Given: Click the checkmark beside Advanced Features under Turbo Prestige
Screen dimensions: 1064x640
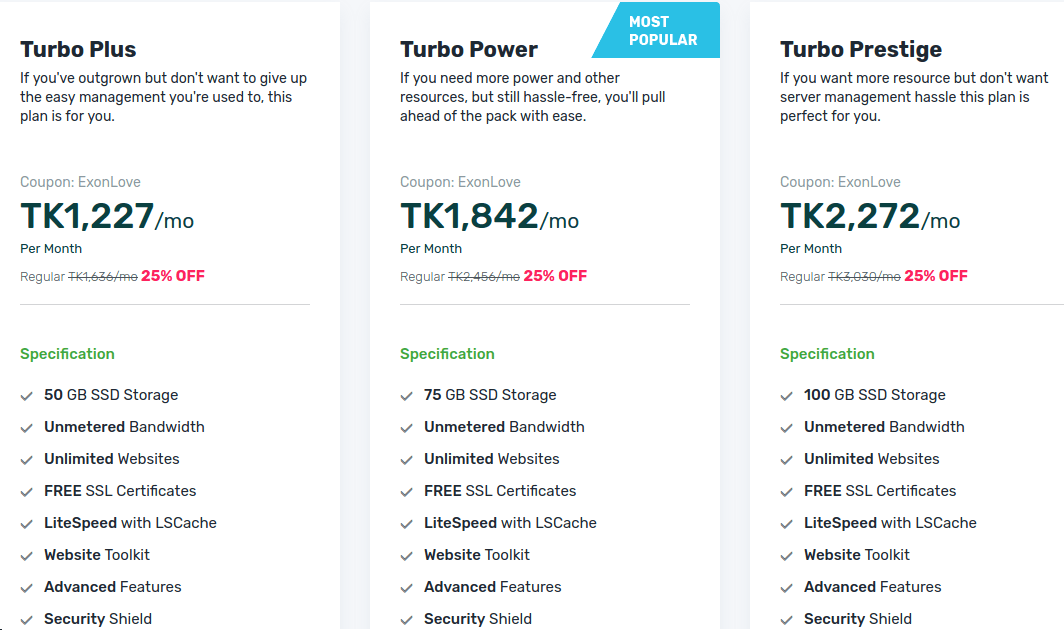Looking at the screenshot, I should pyautogui.click(x=787, y=587).
